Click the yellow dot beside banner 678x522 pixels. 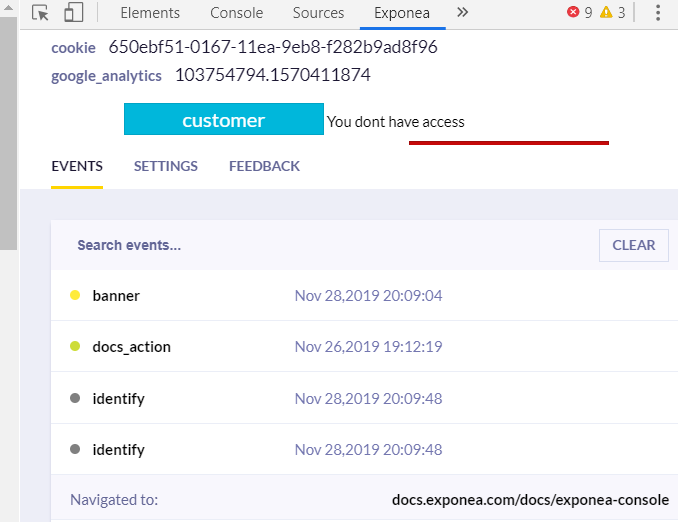75,295
